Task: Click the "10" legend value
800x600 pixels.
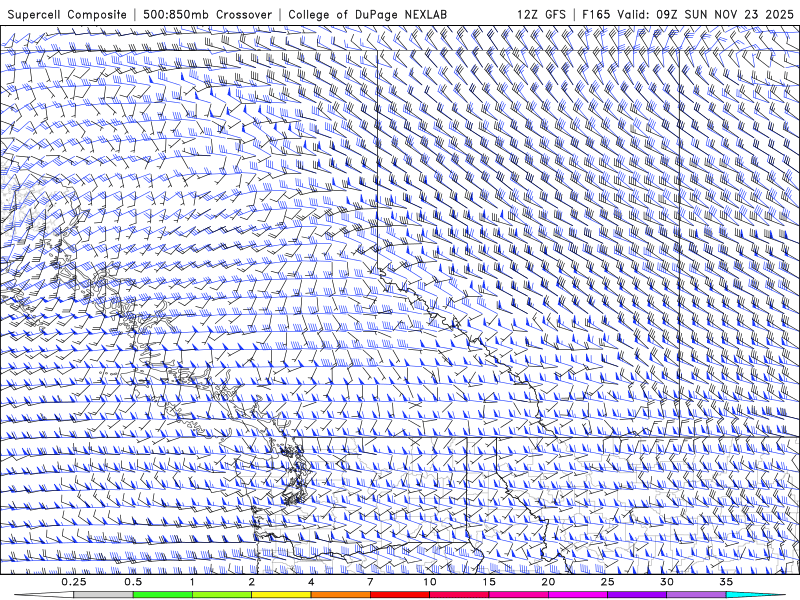Action: [430, 582]
